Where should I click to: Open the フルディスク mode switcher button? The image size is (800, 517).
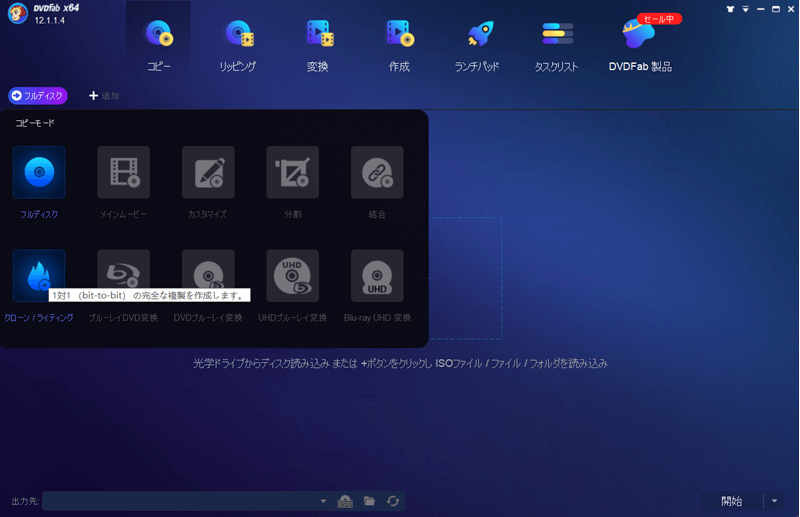click(38, 96)
